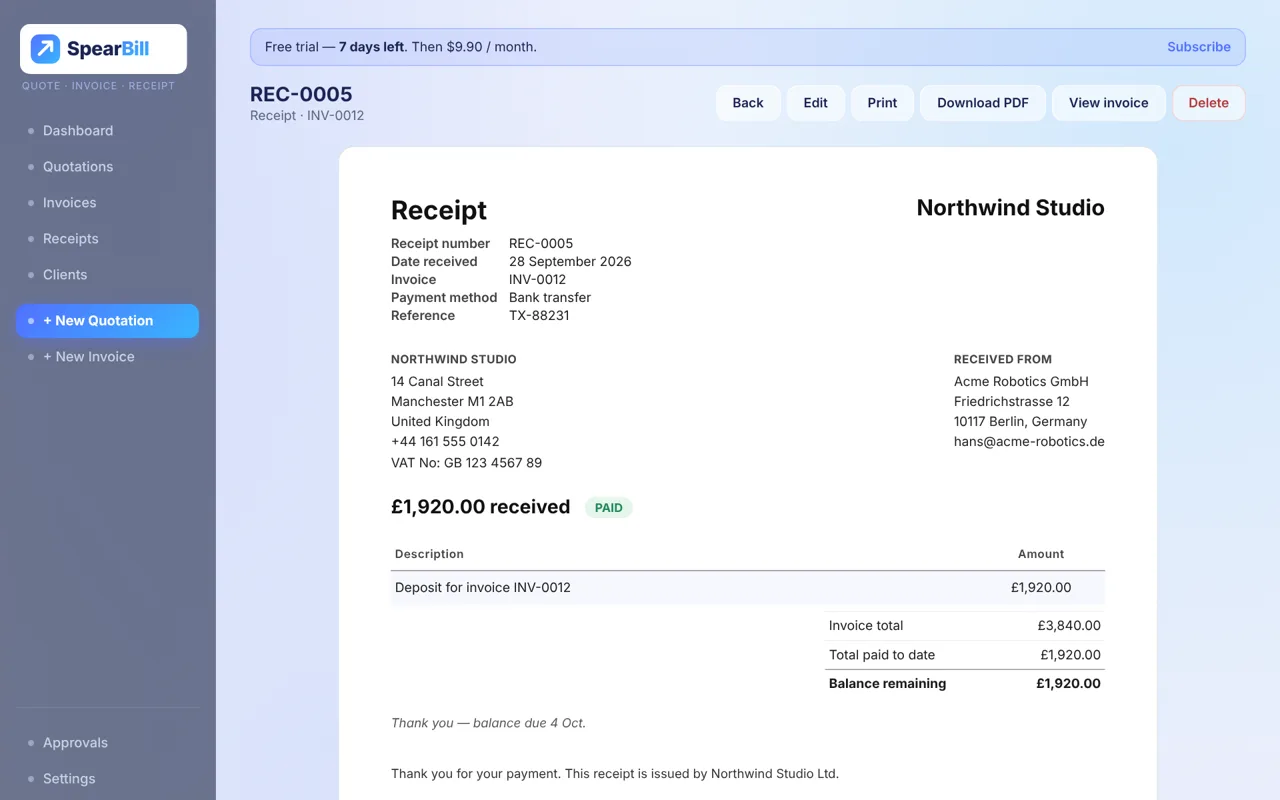Click the REC-0005 page heading
The width and height of the screenshot is (1280, 800).
coord(301,94)
